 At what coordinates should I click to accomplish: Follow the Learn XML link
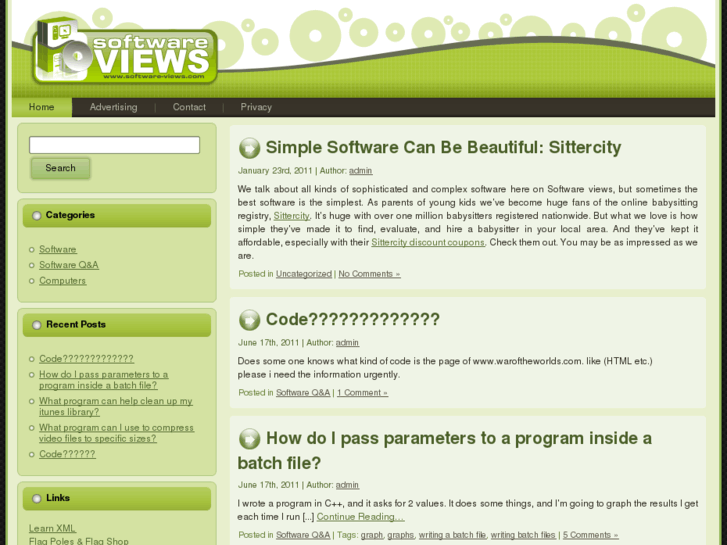tap(52, 528)
